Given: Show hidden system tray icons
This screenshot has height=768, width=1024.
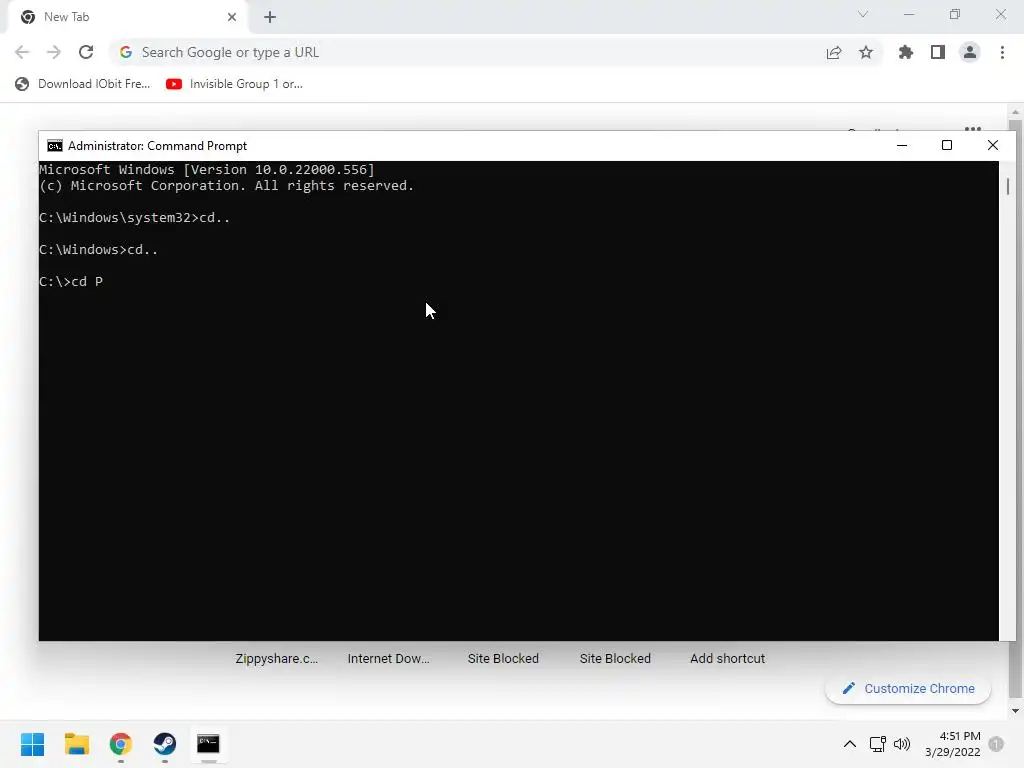Looking at the screenshot, I should point(850,744).
